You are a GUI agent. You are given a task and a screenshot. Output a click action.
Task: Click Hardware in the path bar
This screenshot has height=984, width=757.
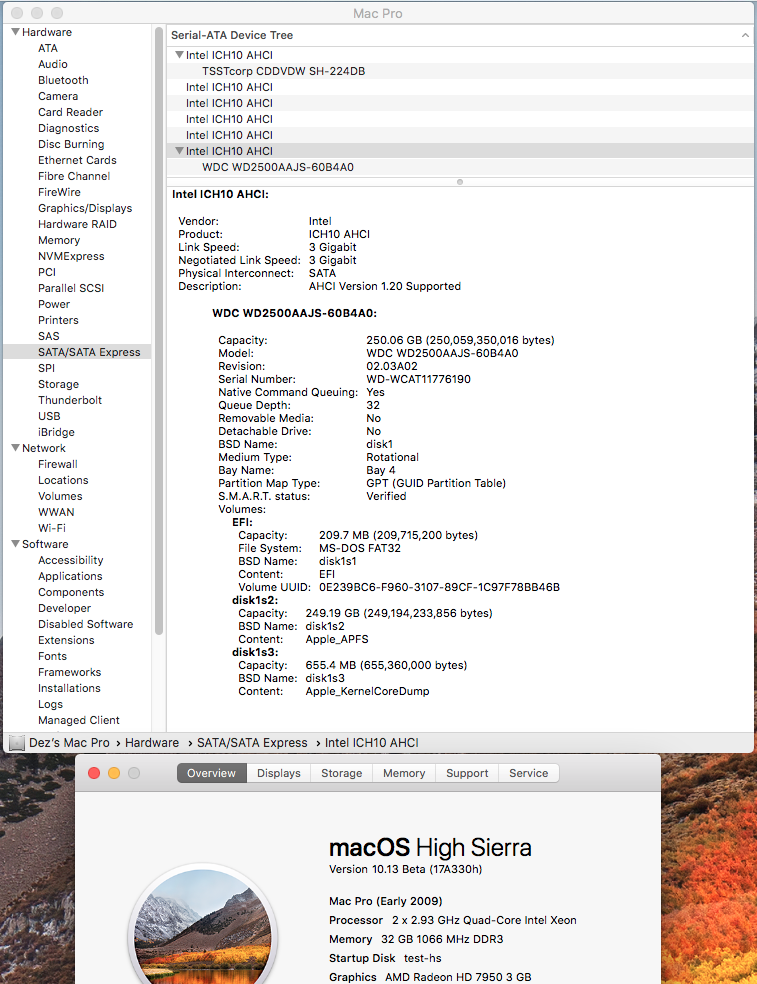coord(152,742)
